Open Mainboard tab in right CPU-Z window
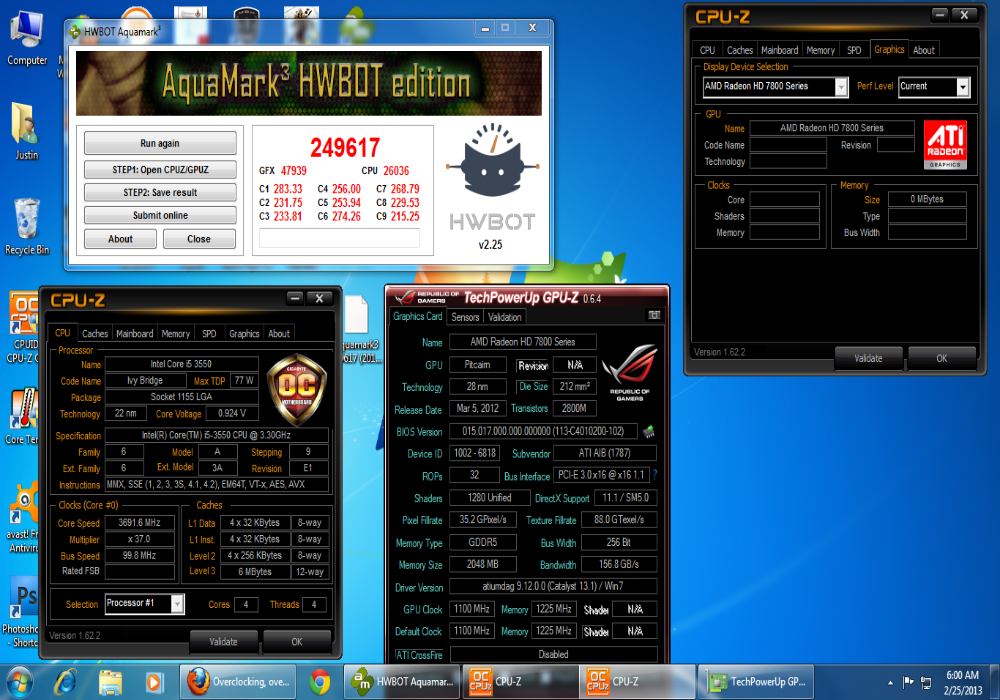 click(779, 50)
